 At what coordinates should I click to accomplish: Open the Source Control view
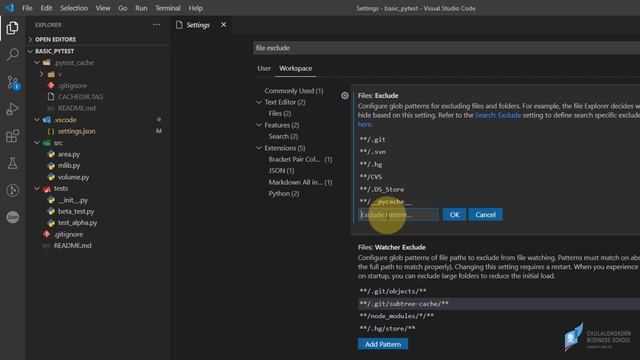pos(13,82)
